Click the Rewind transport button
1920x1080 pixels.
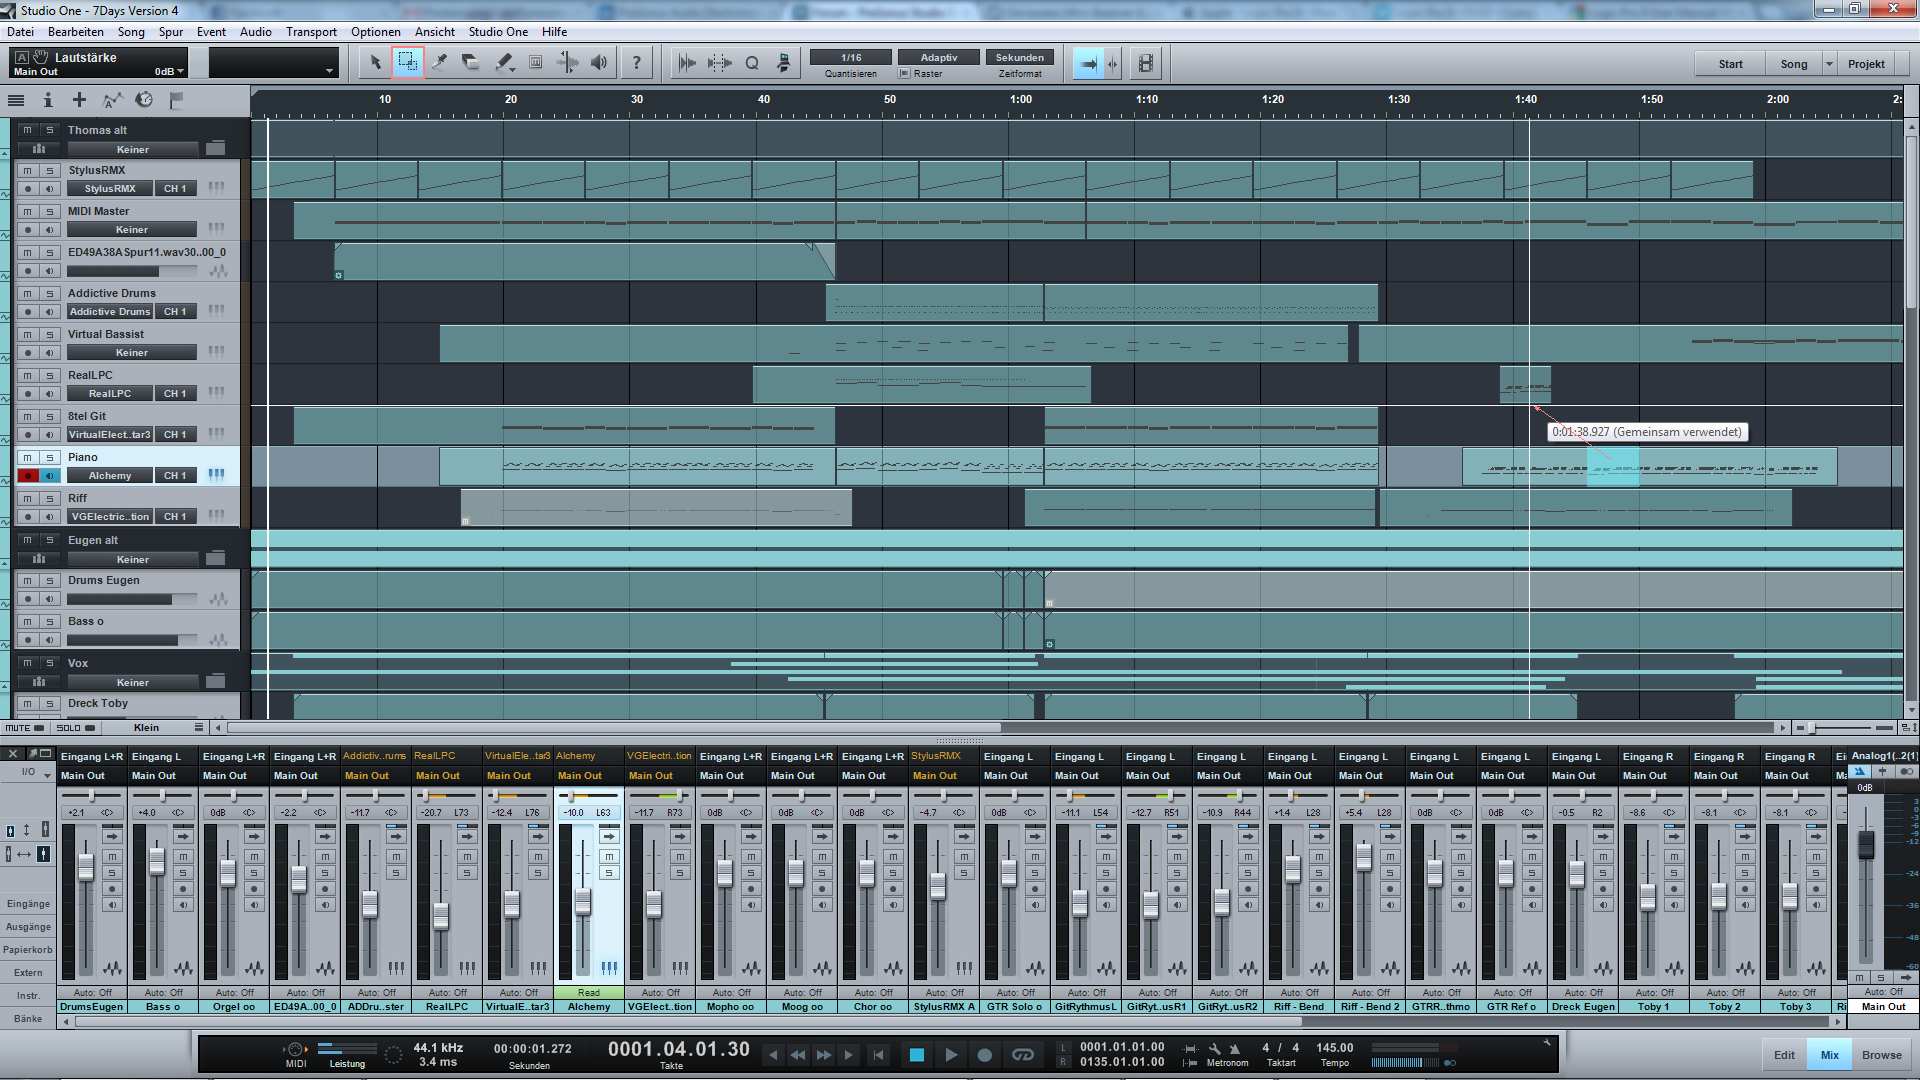(x=798, y=1054)
